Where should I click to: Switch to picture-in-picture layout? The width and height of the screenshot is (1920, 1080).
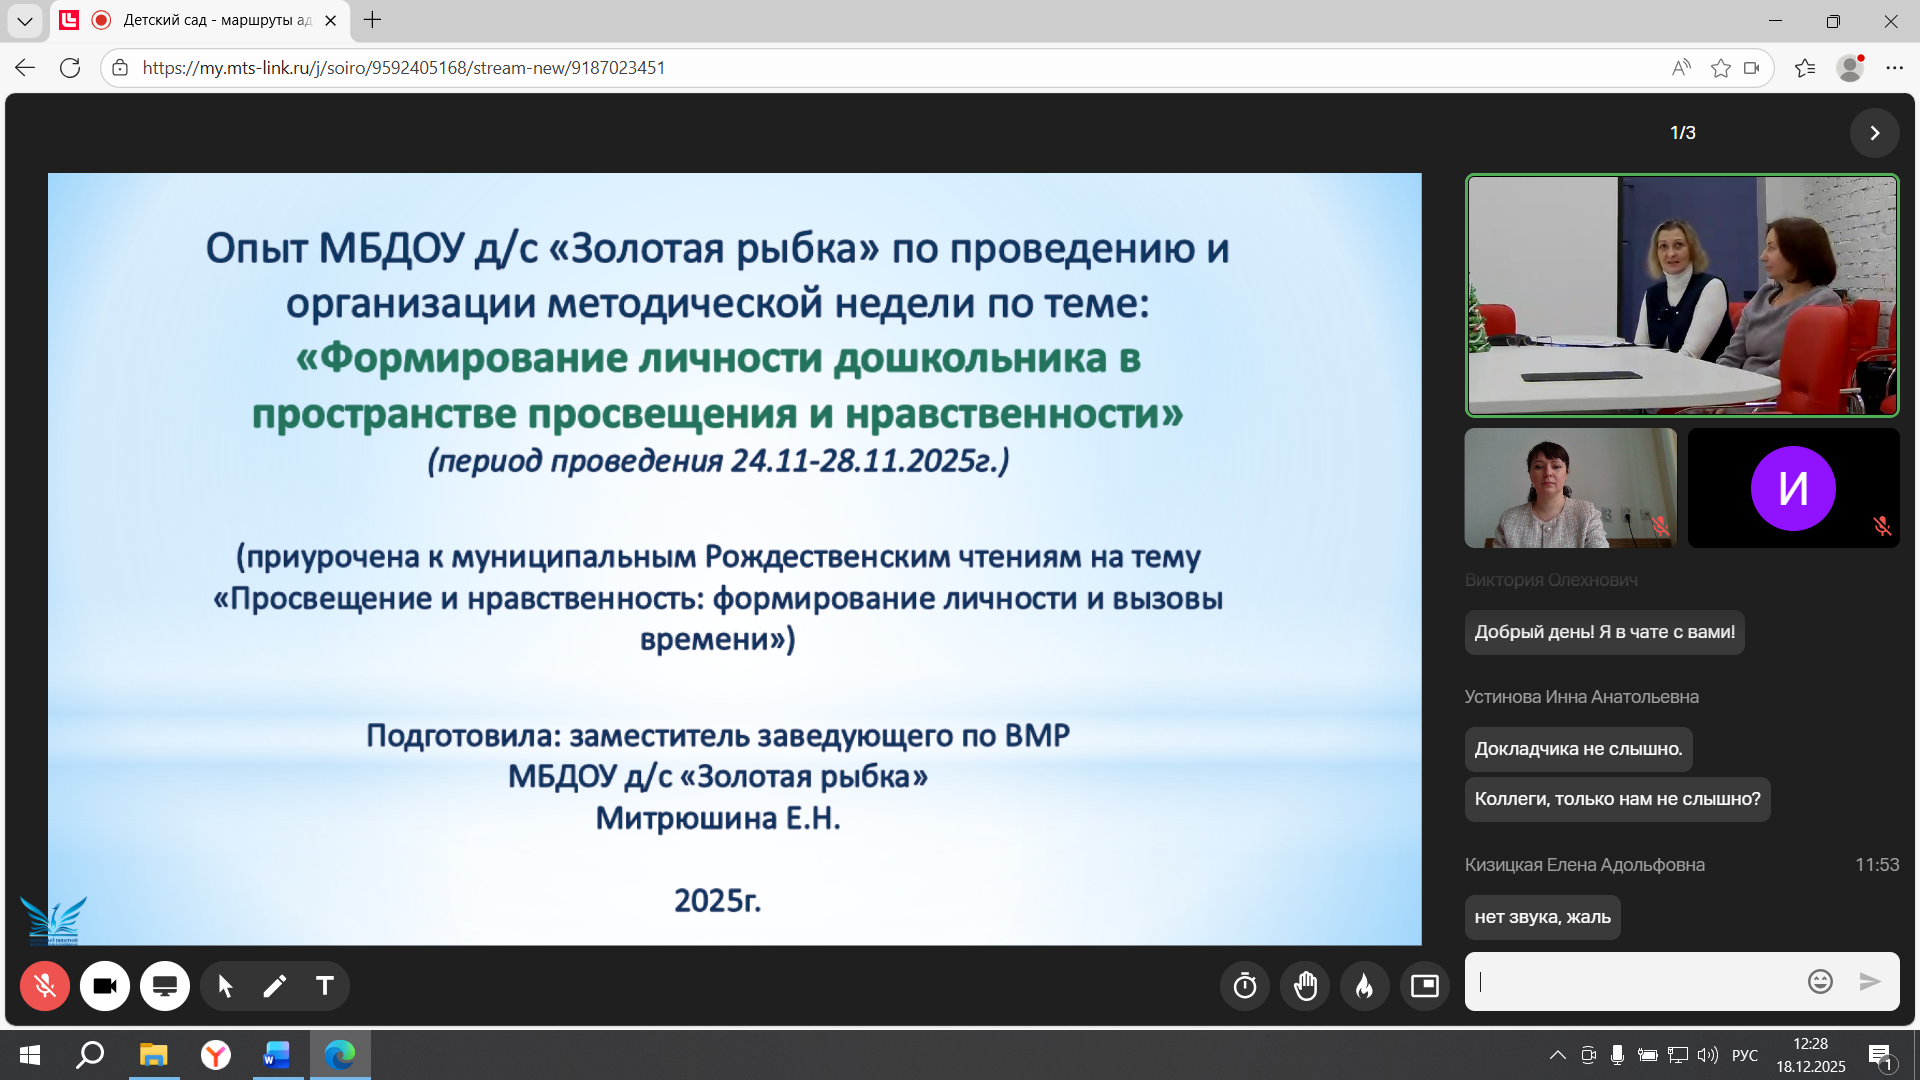(x=1425, y=986)
